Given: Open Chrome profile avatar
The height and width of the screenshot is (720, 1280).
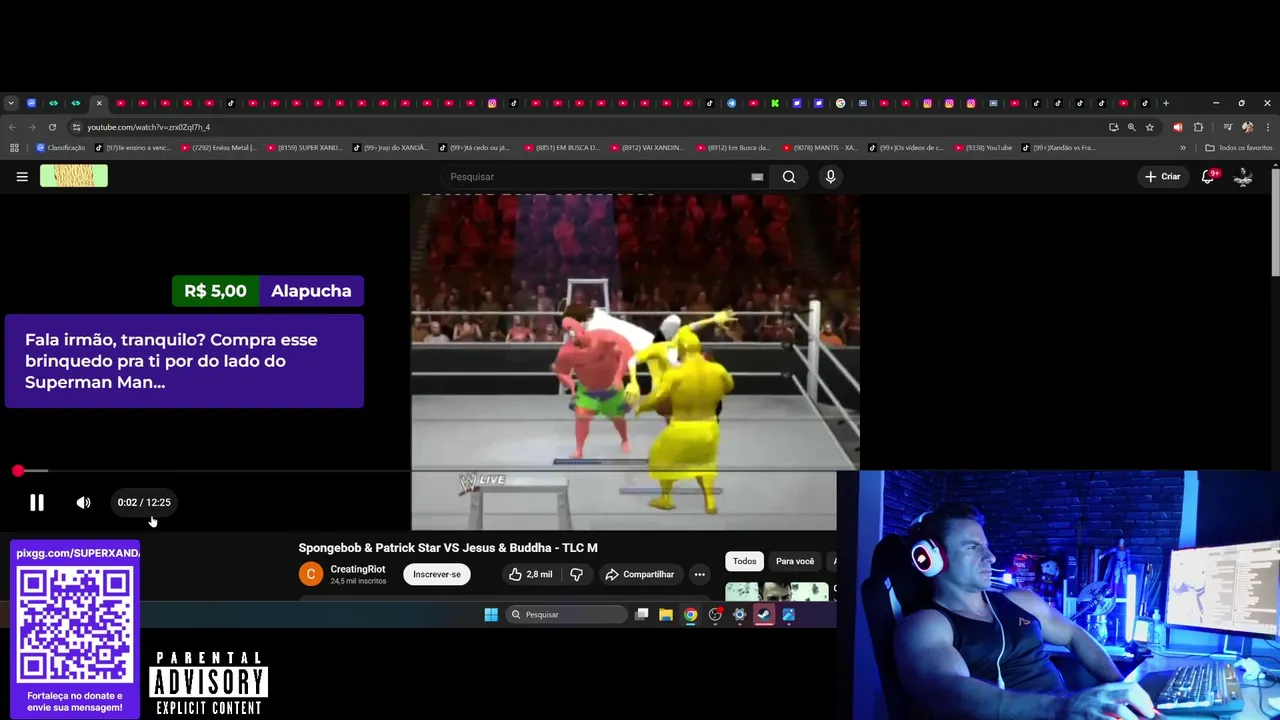Looking at the screenshot, I should tap(1247, 127).
